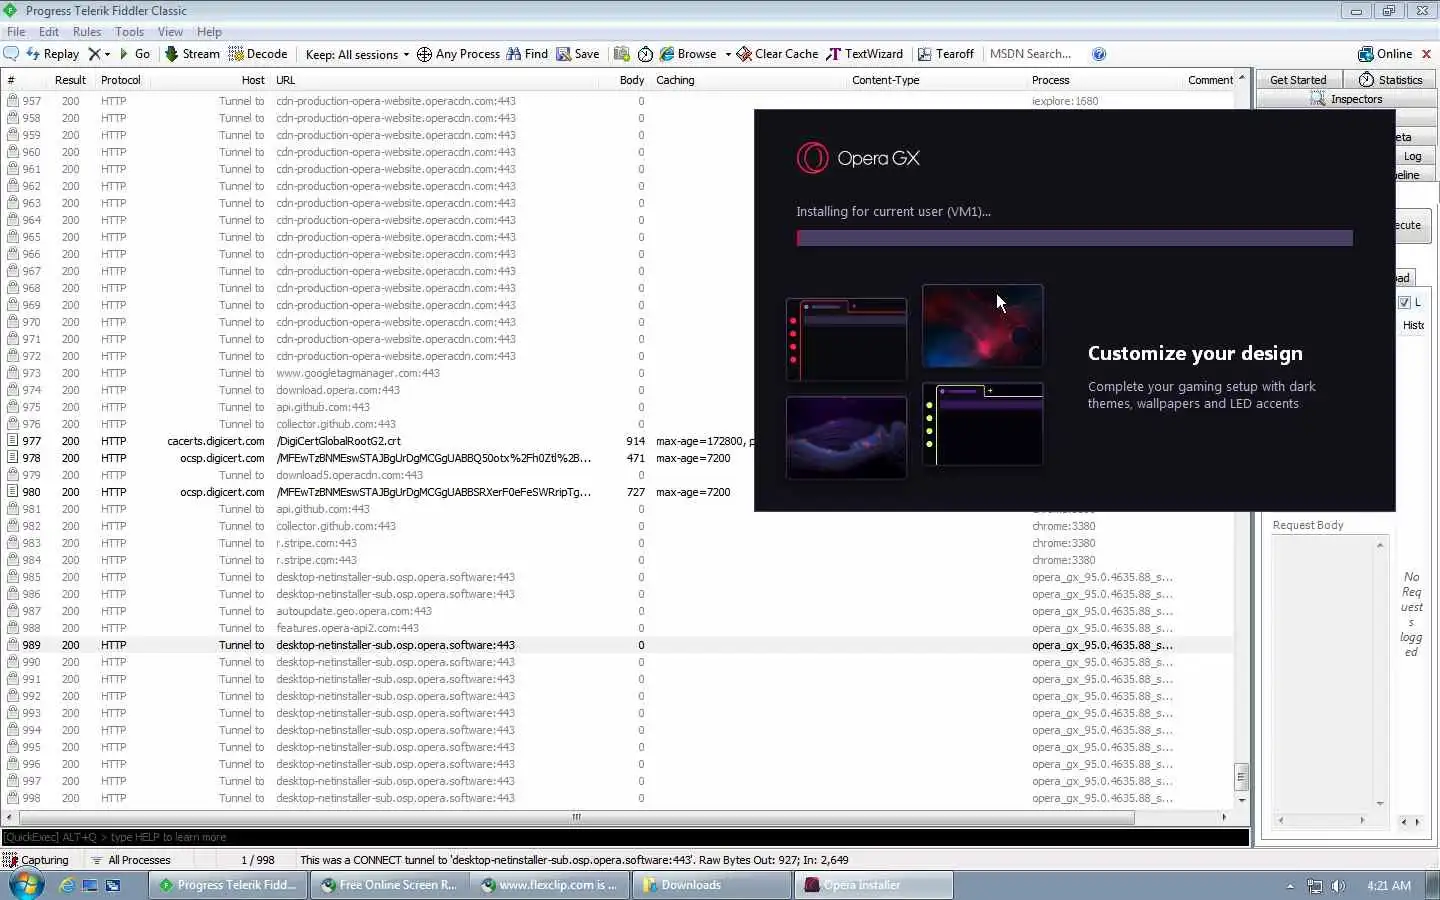1440x900 pixels.
Task: Click the Clear Cache toolbar button
Action: coord(777,54)
